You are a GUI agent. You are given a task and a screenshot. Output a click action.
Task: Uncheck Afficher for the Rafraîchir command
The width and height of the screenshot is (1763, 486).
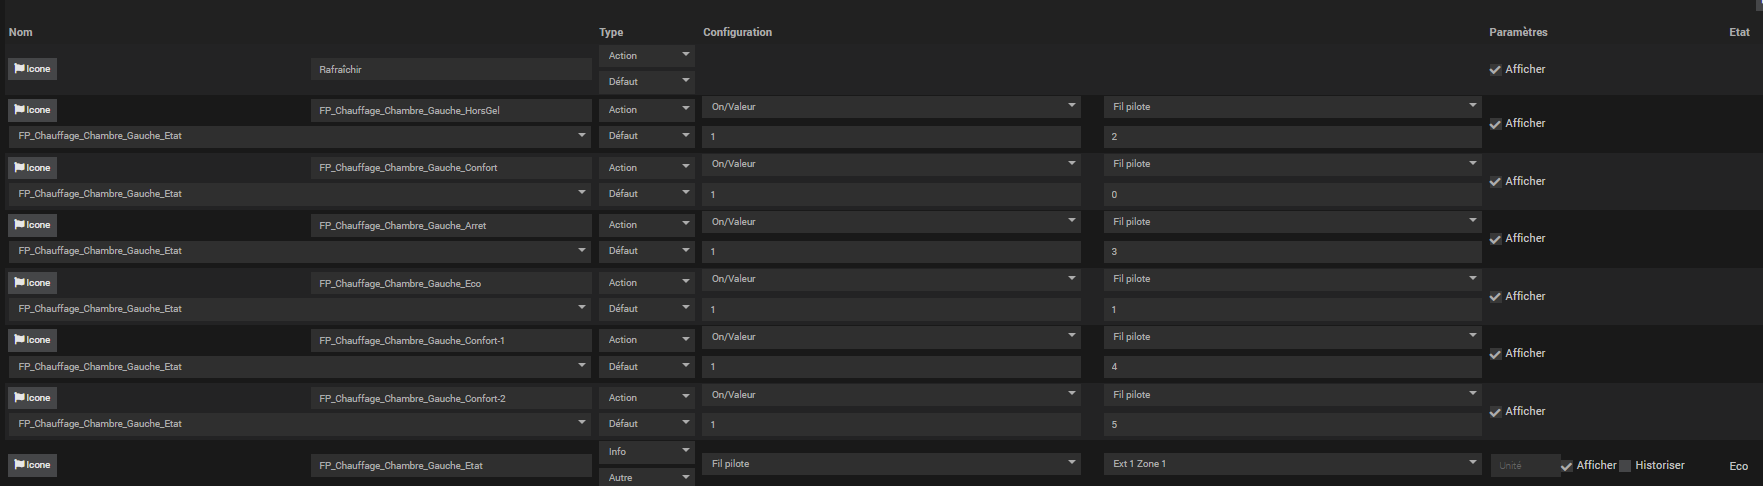[1495, 70]
